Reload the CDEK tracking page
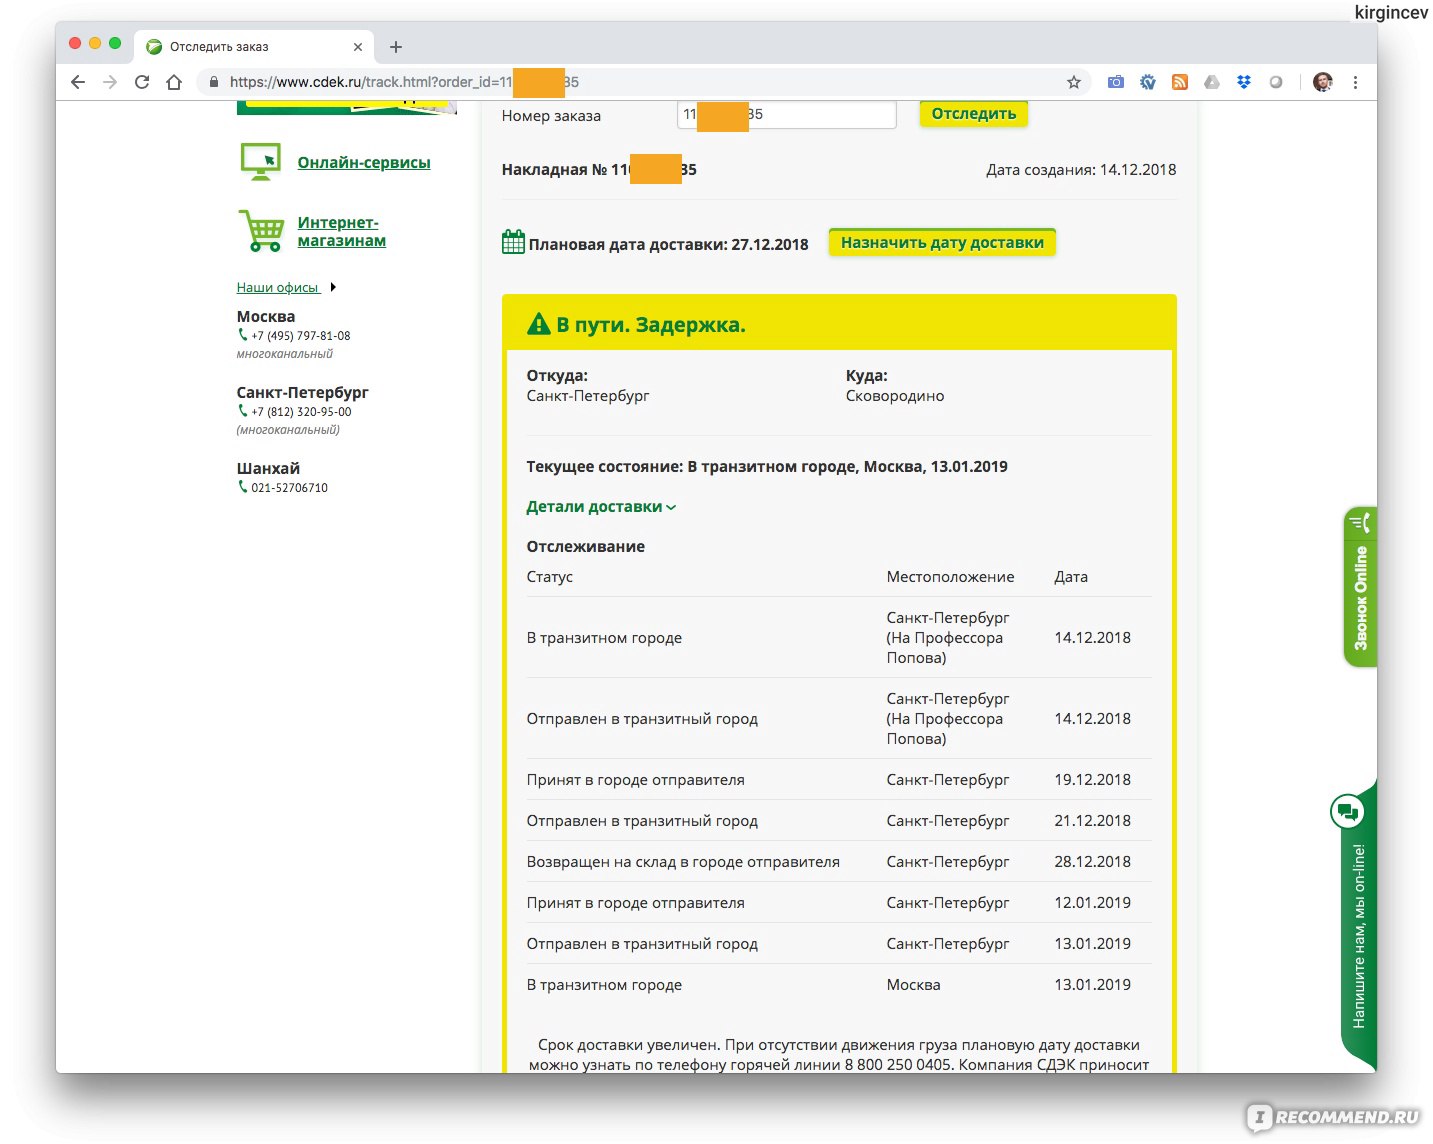Viewport: 1433px width, 1144px height. [142, 82]
